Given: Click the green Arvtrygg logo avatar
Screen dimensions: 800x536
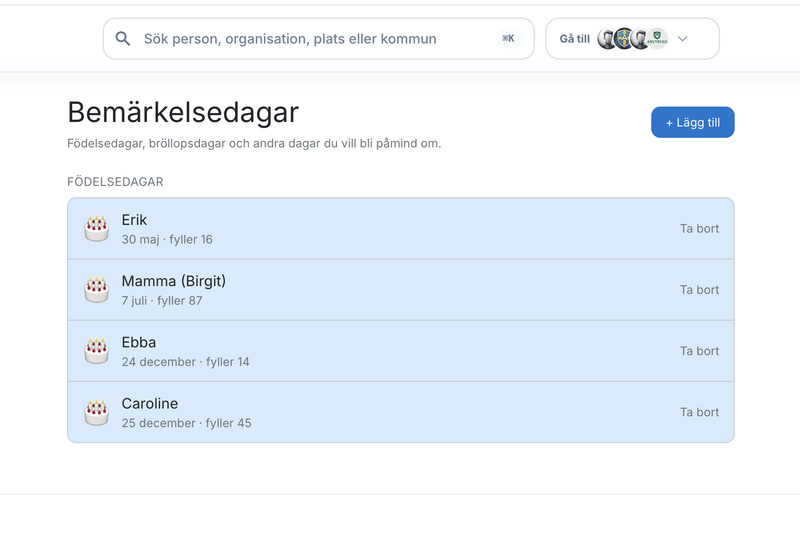Looking at the screenshot, I should click(657, 39).
